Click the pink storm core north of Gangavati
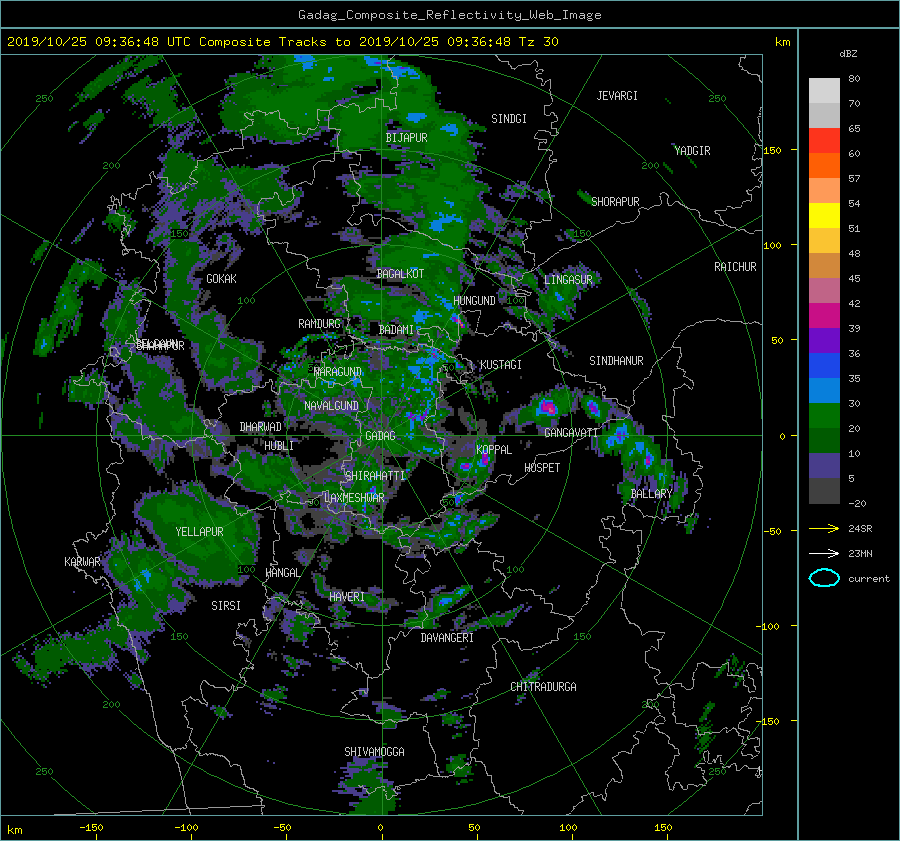This screenshot has width=900, height=841. pos(548,408)
